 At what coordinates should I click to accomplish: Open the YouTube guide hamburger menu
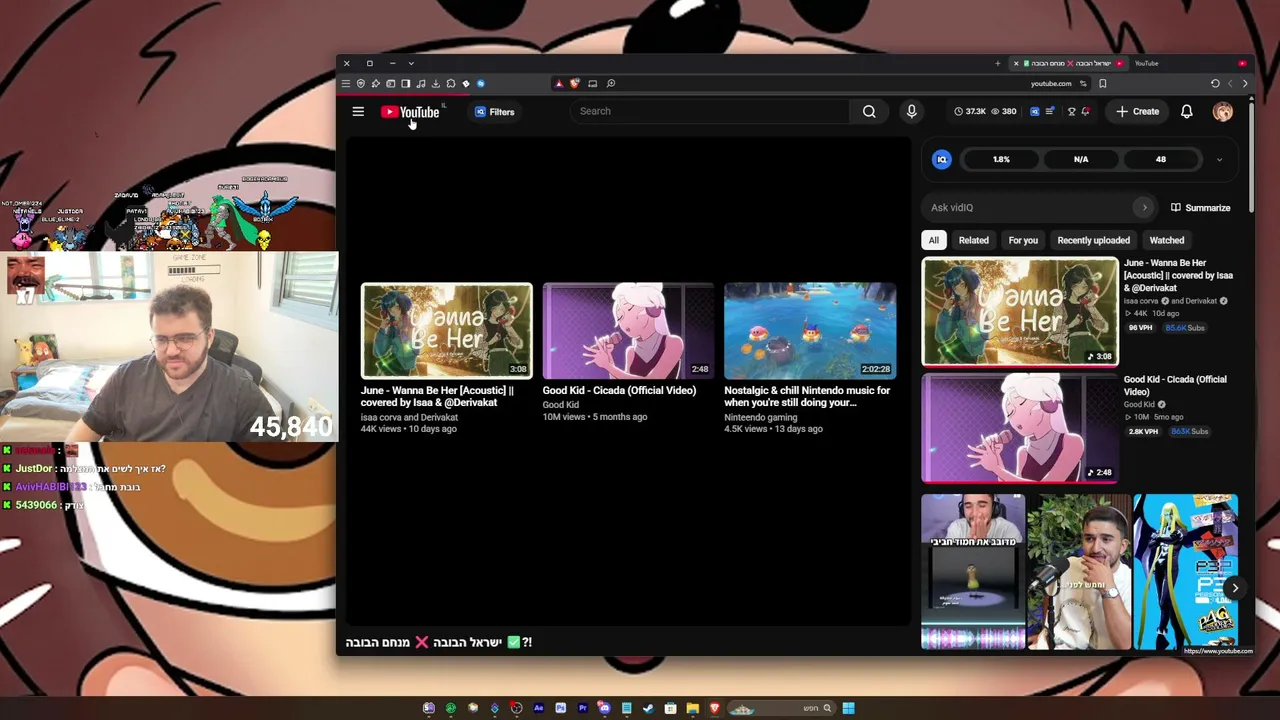click(358, 112)
